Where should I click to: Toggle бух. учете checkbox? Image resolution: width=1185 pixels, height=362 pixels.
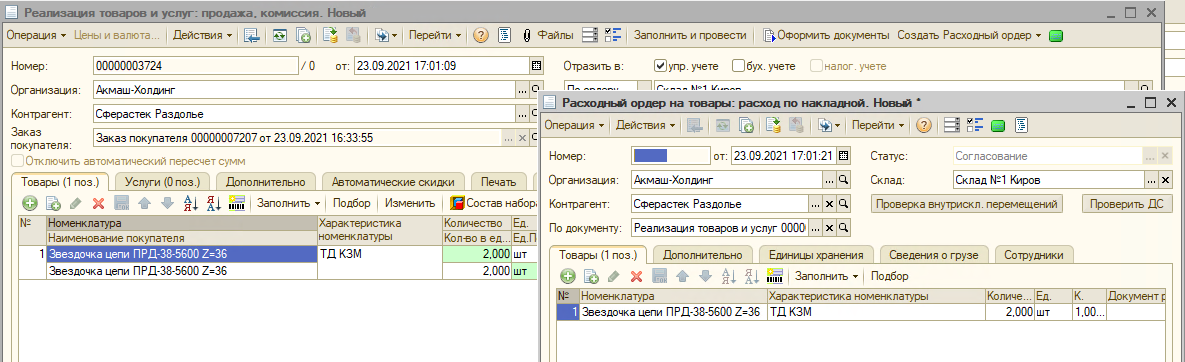tap(739, 66)
